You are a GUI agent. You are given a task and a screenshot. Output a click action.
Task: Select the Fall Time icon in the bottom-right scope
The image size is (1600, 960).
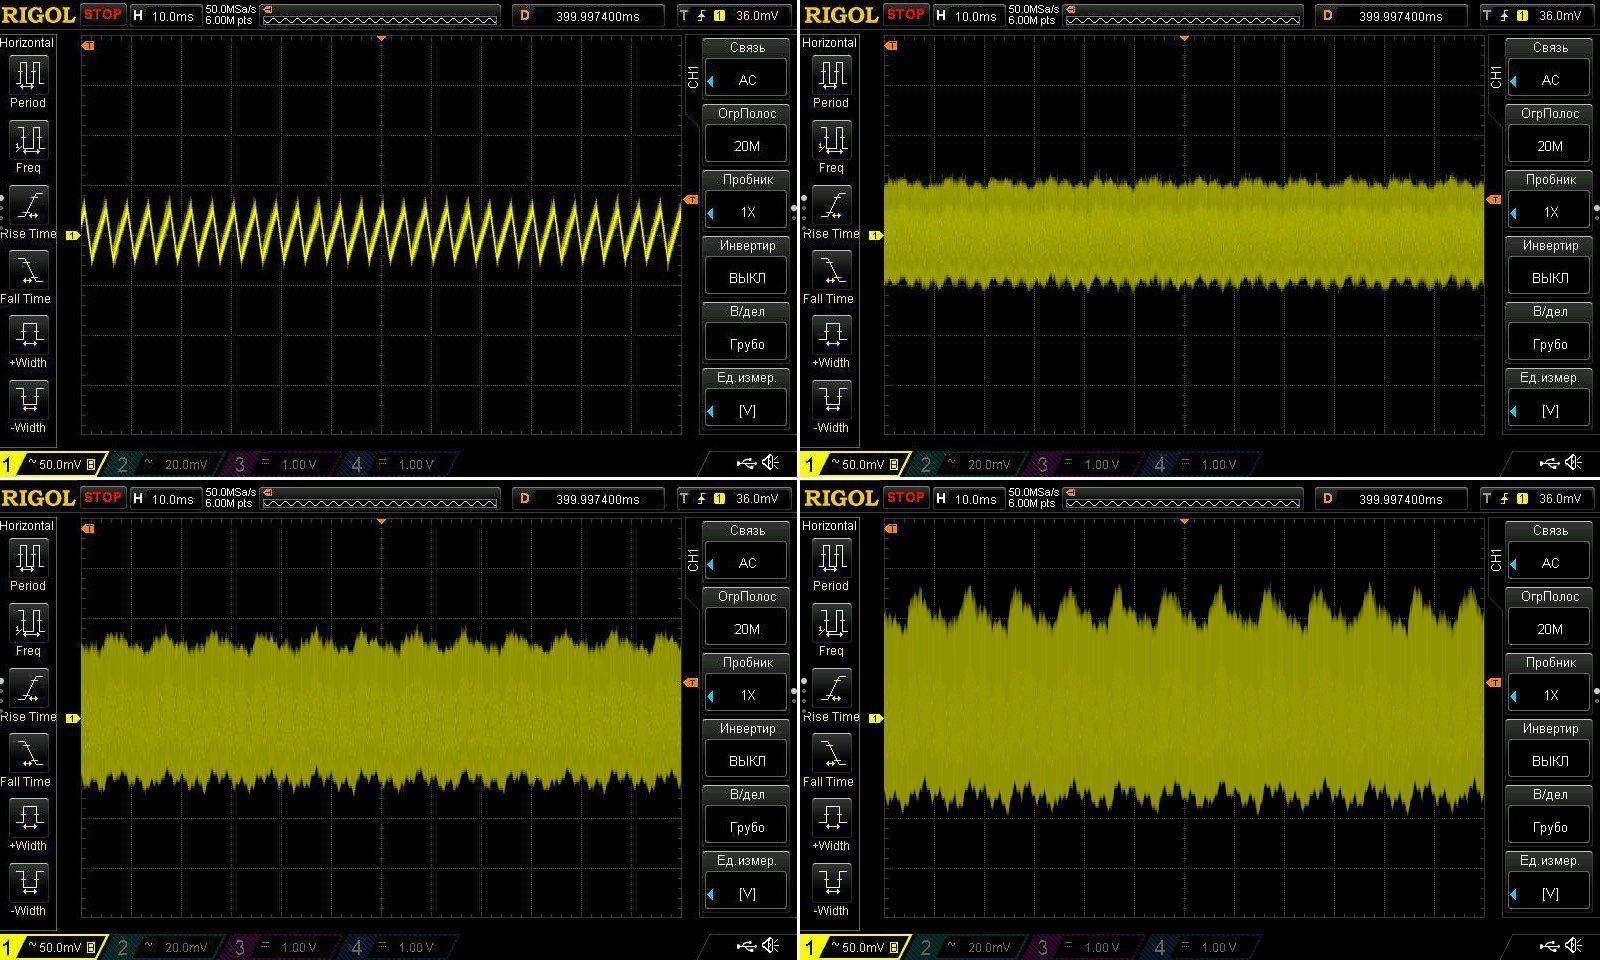tap(830, 754)
